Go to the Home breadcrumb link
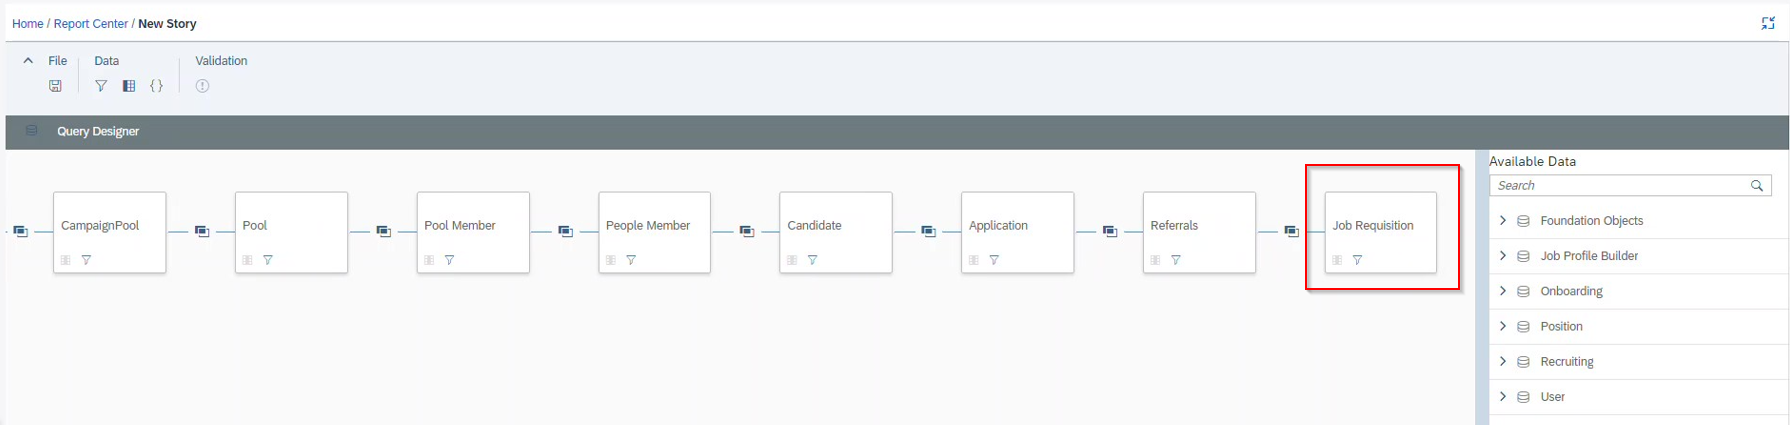 point(28,23)
